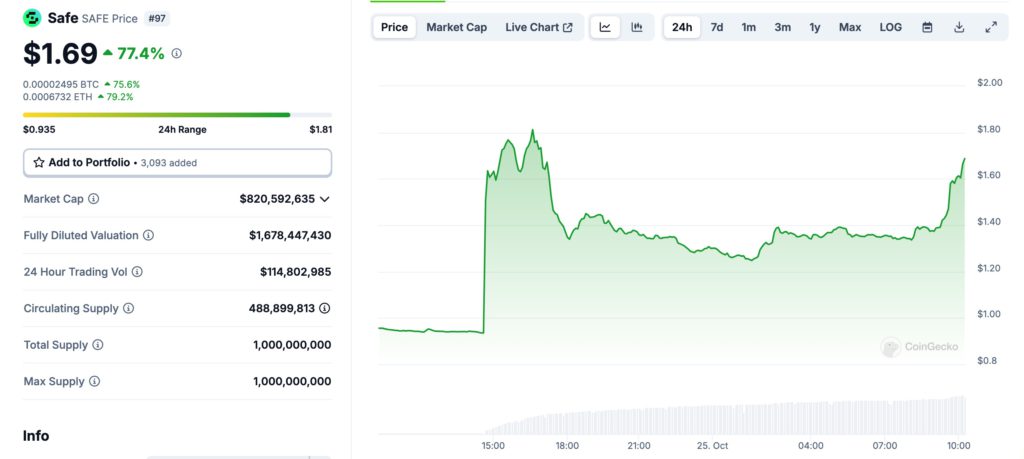The width and height of the screenshot is (1024, 459).
Task: Click info icon beside Circulating Supply value
Action: 324,308
